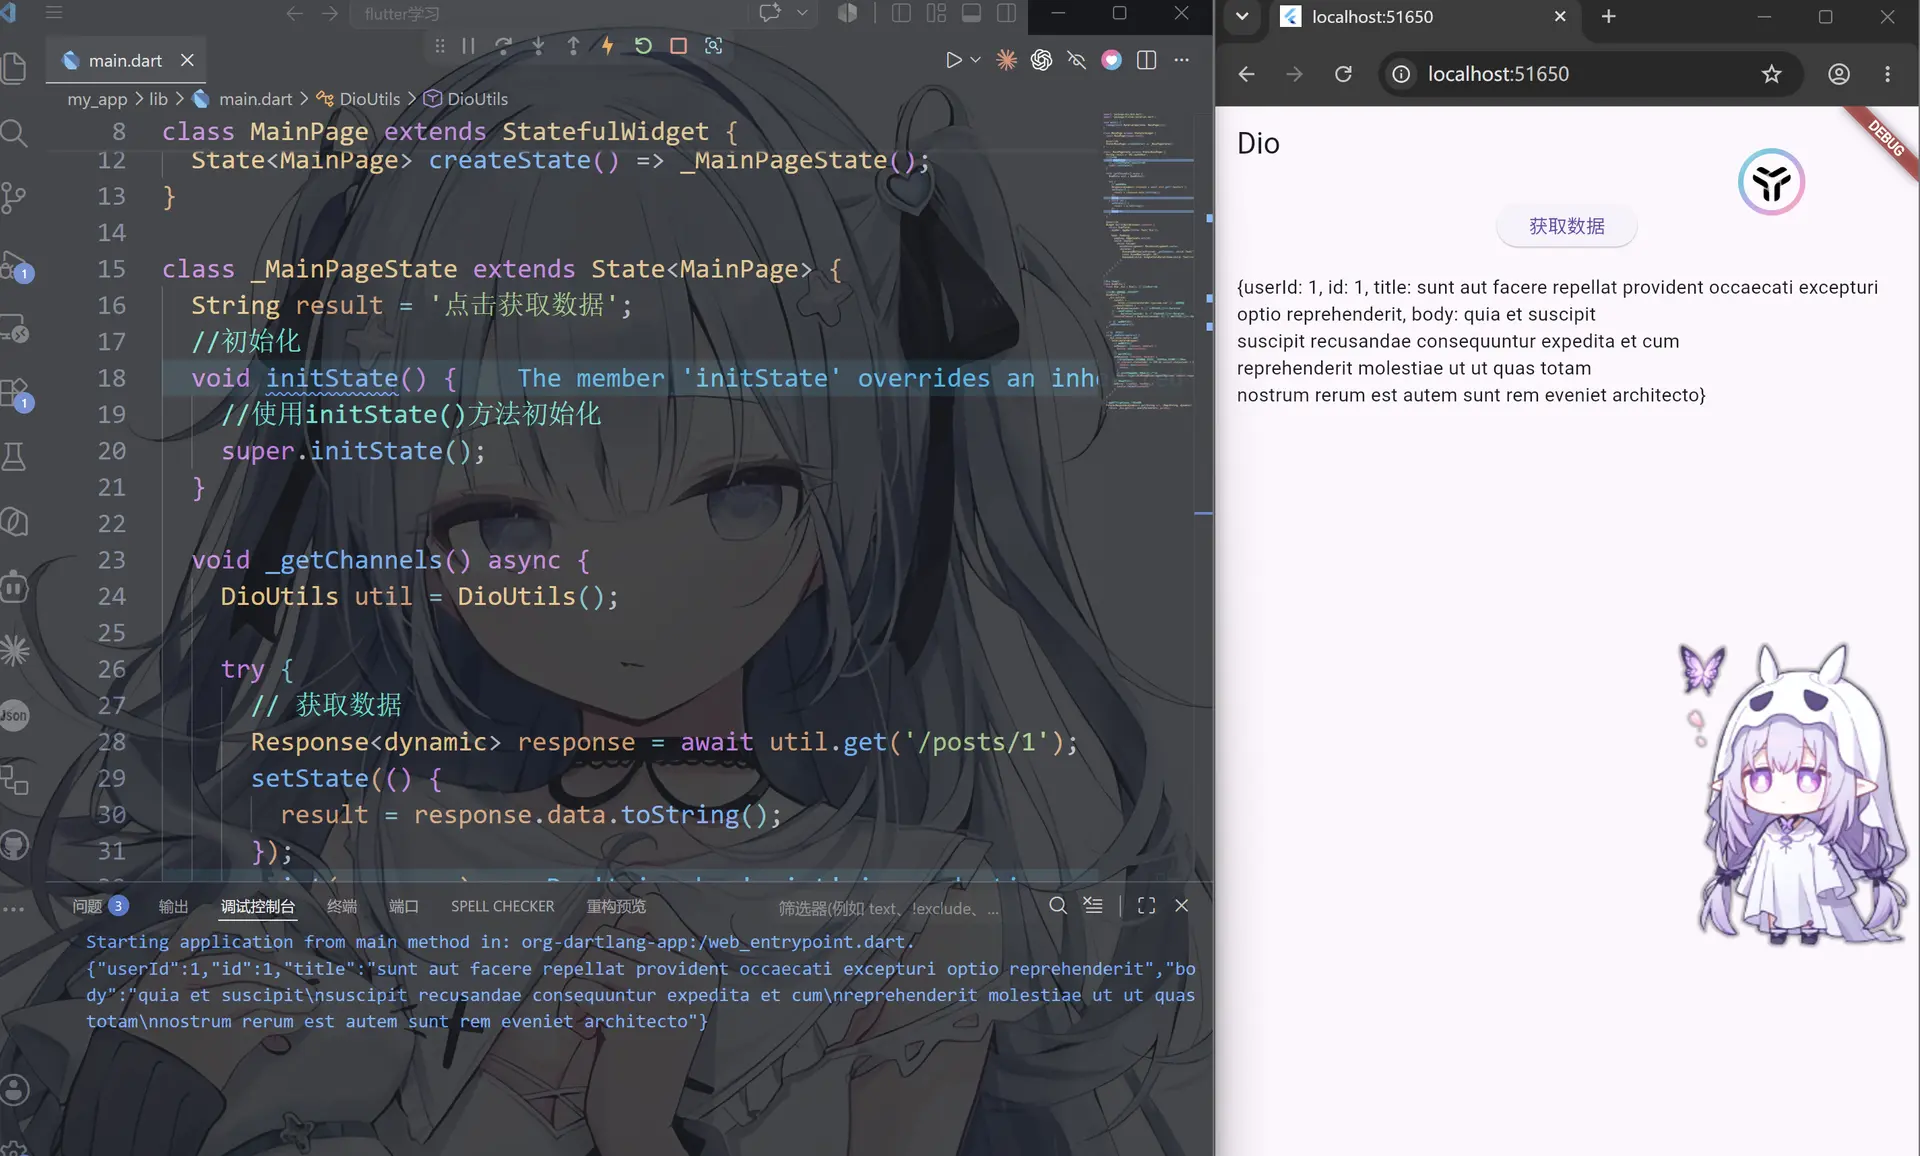
Task: Open the Testing flask view
Action: 14,457
